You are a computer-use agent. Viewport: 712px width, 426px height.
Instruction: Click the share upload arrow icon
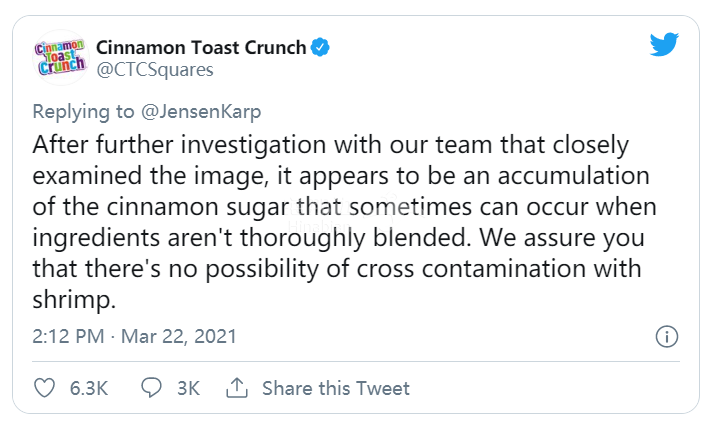pyautogui.click(x=237, y=388)
